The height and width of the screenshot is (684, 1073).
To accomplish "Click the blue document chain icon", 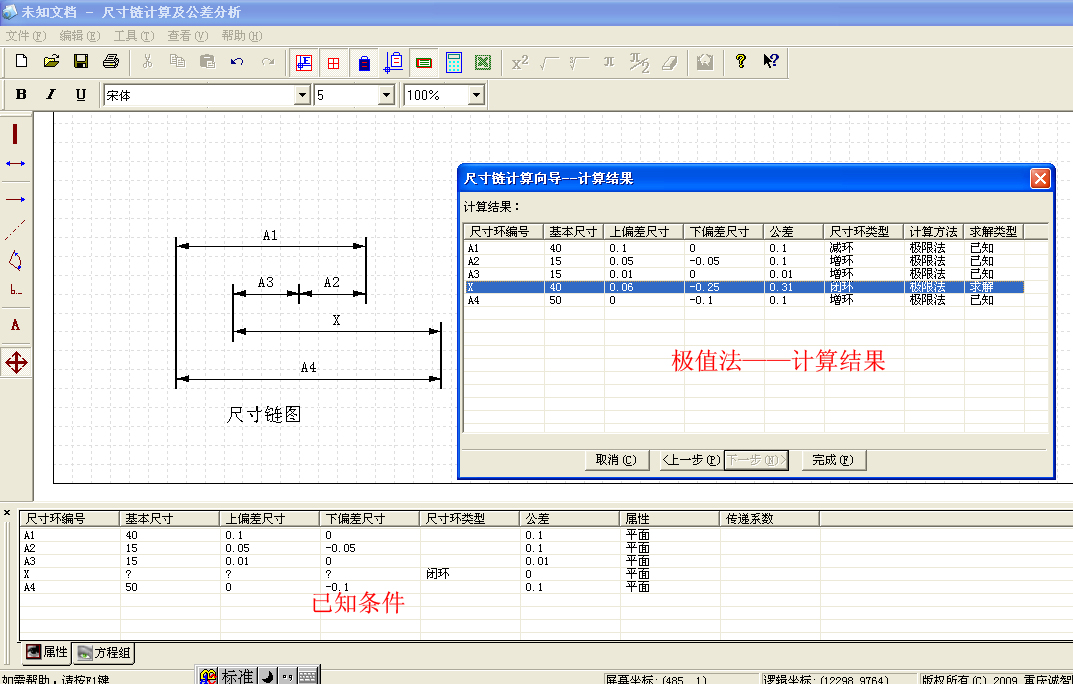I will 394,62.
